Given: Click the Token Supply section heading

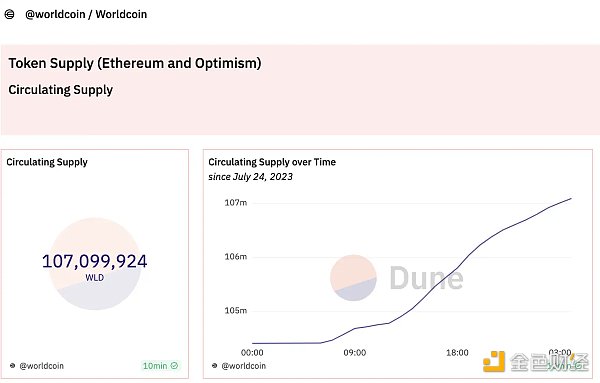Looking at the screenshot, I should tap(135, 63).
